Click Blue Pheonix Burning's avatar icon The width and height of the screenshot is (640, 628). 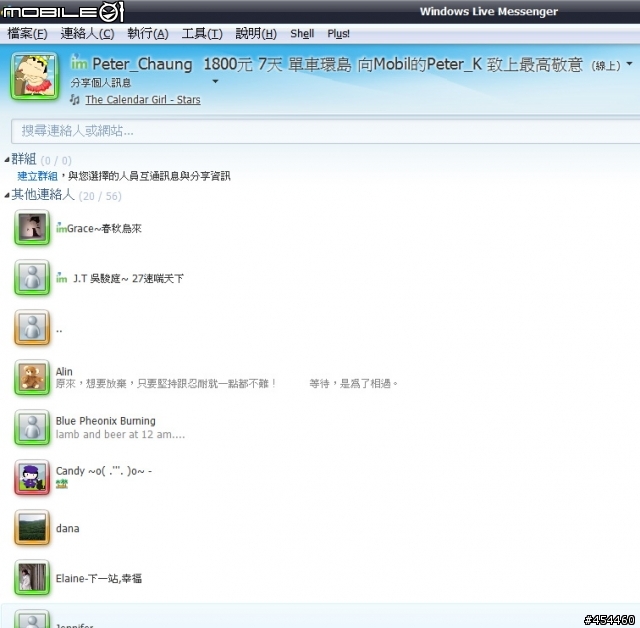(32, 428)
